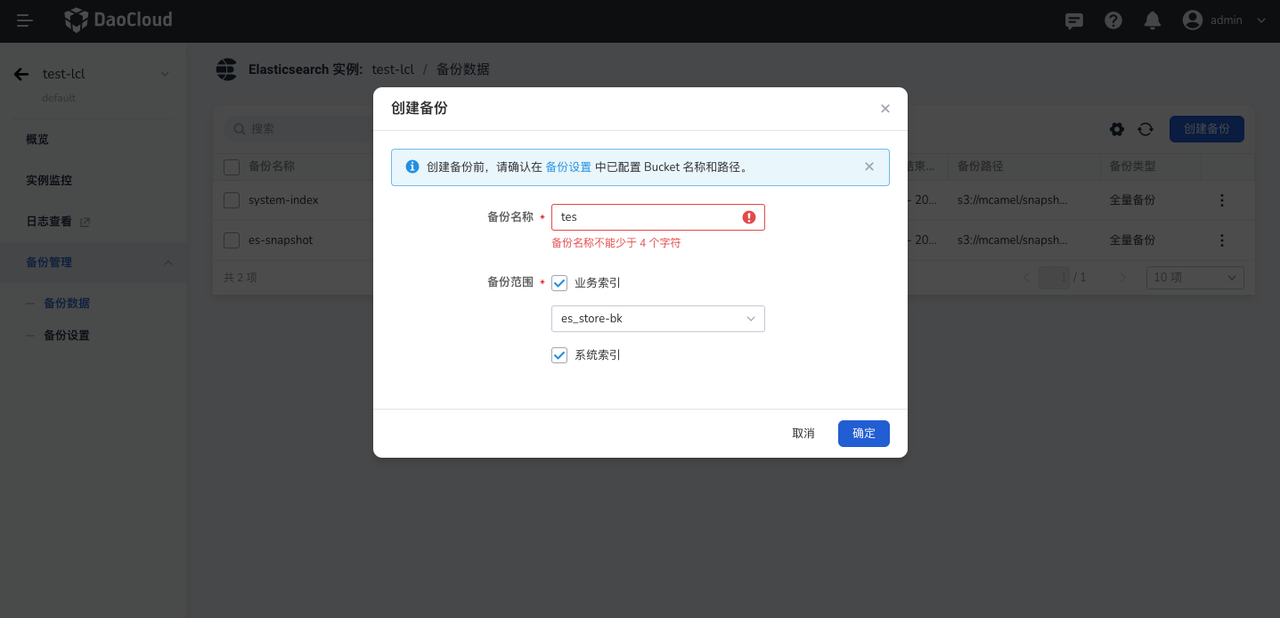The image size is (1280, 618).
Task: Uncheck the 业务索引 checkbox
Action: (x=559, y=283)
